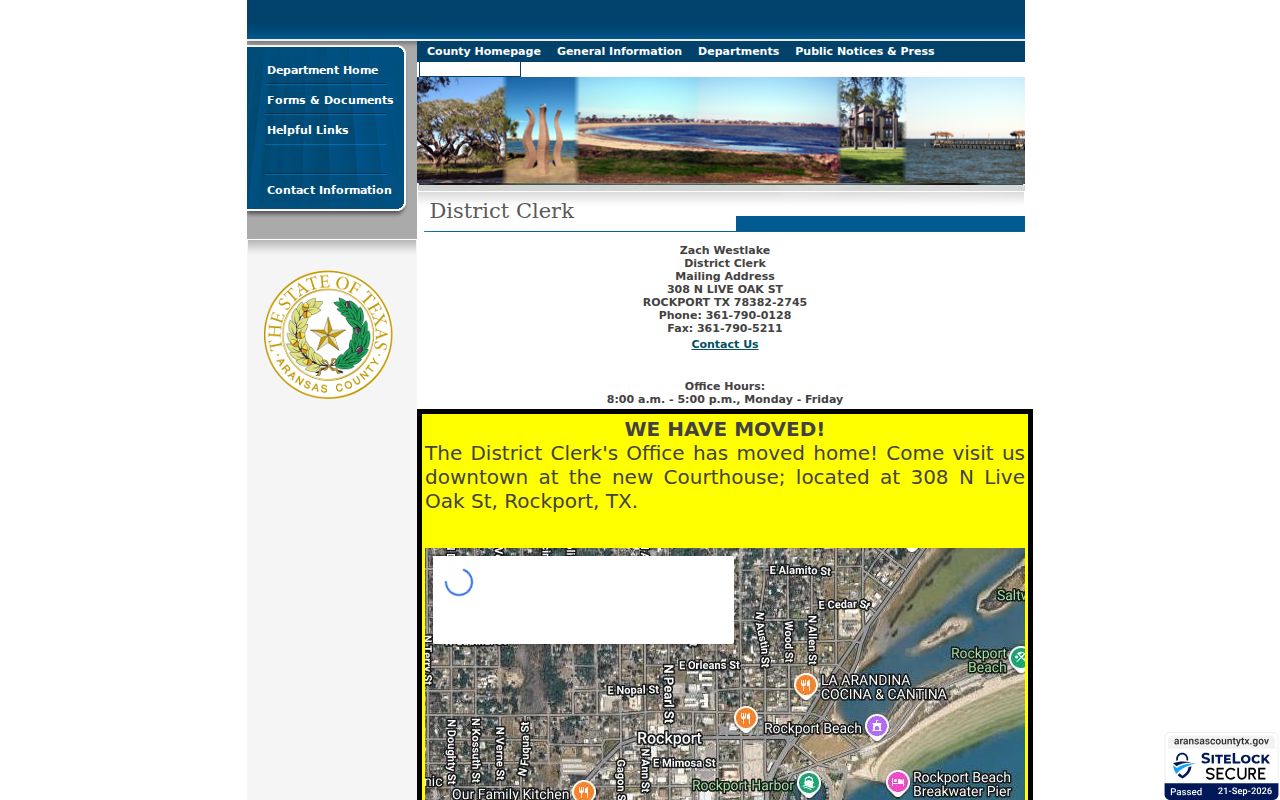
Task: Open Forms & Documents in the sidebar
Action: 330,100
